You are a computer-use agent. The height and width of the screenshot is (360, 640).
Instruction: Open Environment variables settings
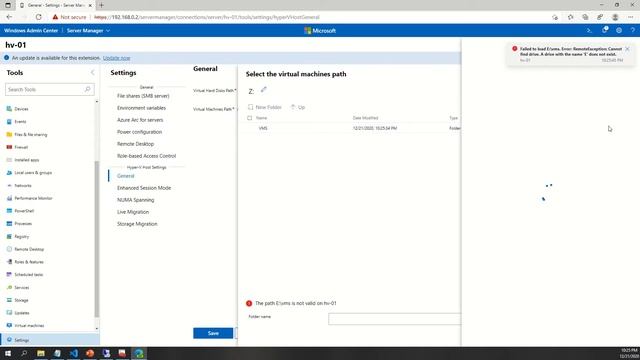click(x=141, y=108)
